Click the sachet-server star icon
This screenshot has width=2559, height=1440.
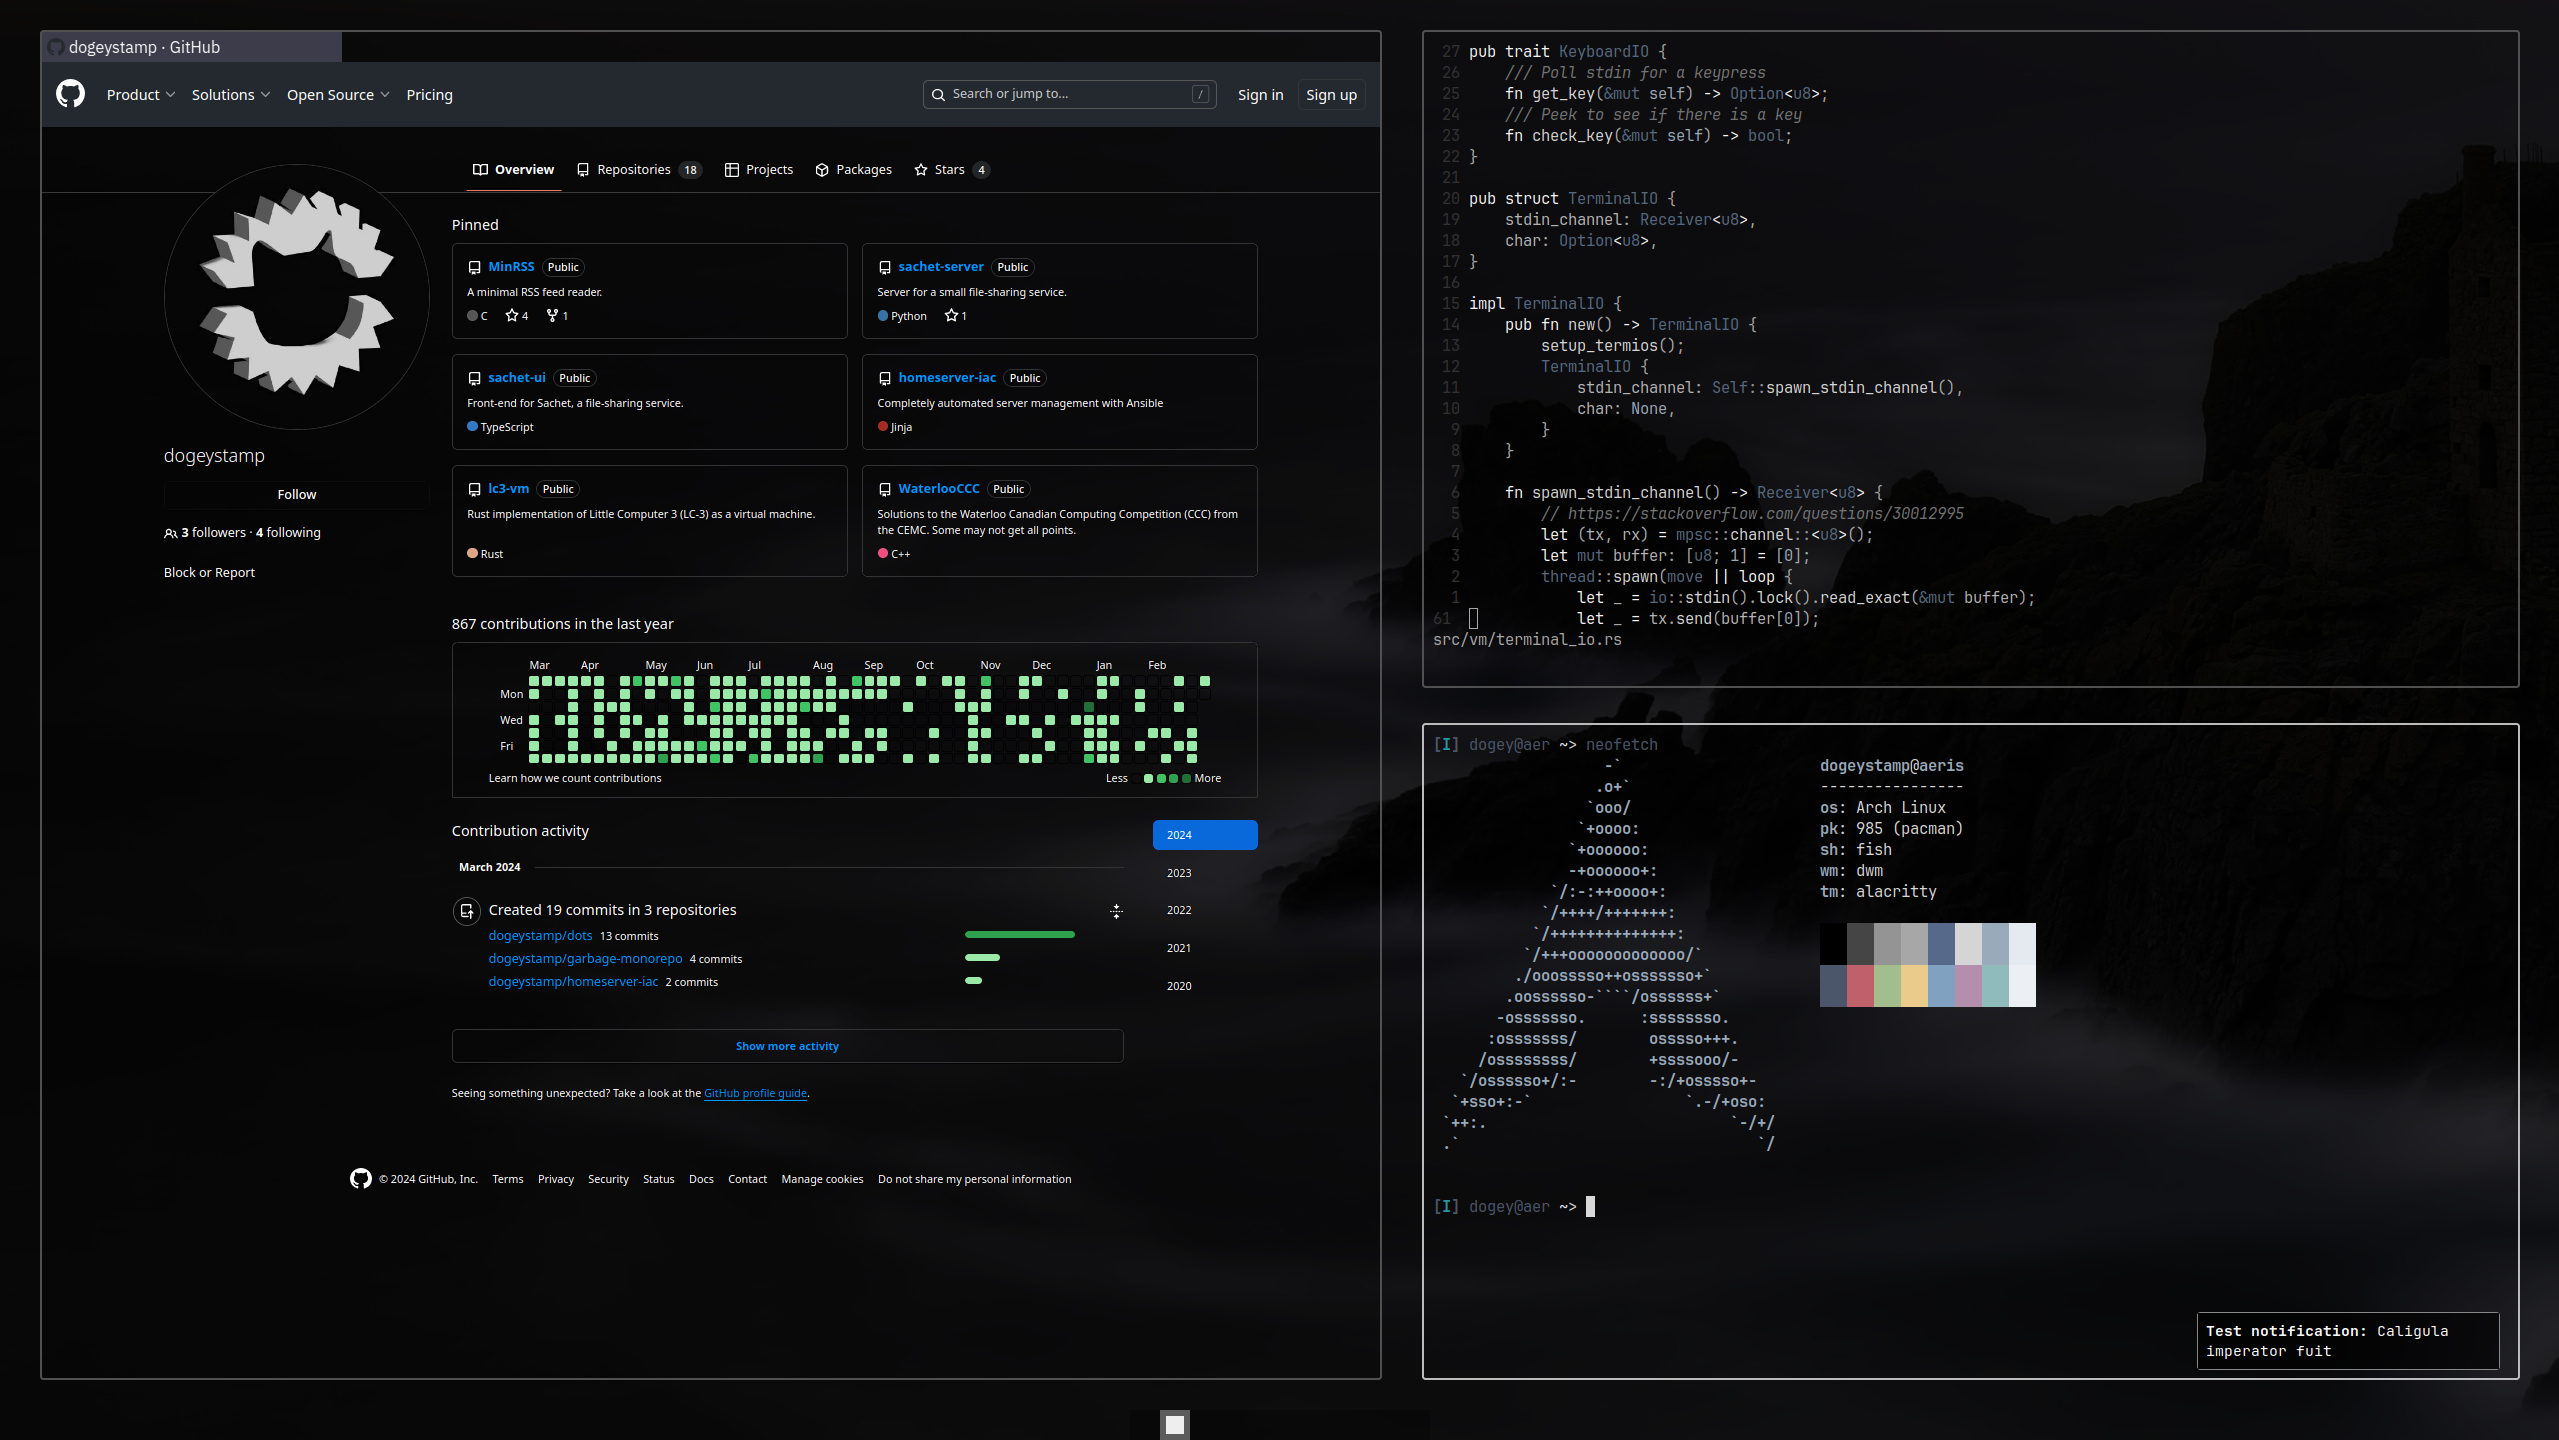(951, 316)
